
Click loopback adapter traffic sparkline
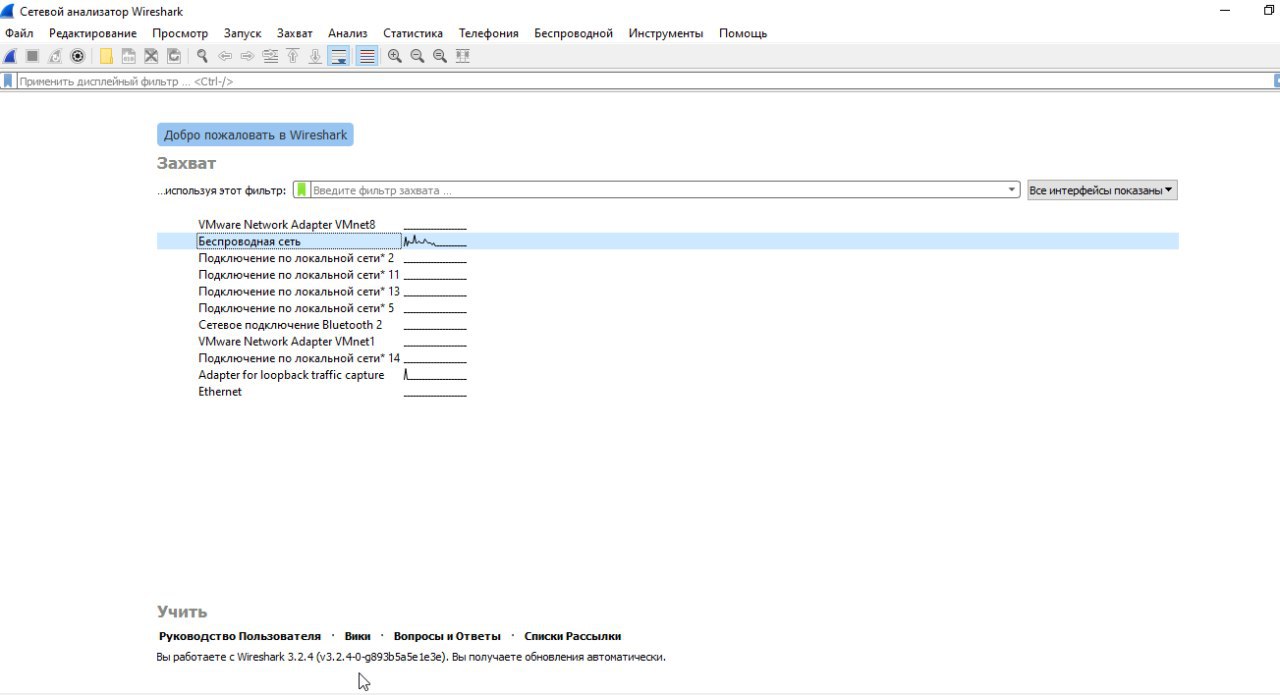[x=435, y=375]
